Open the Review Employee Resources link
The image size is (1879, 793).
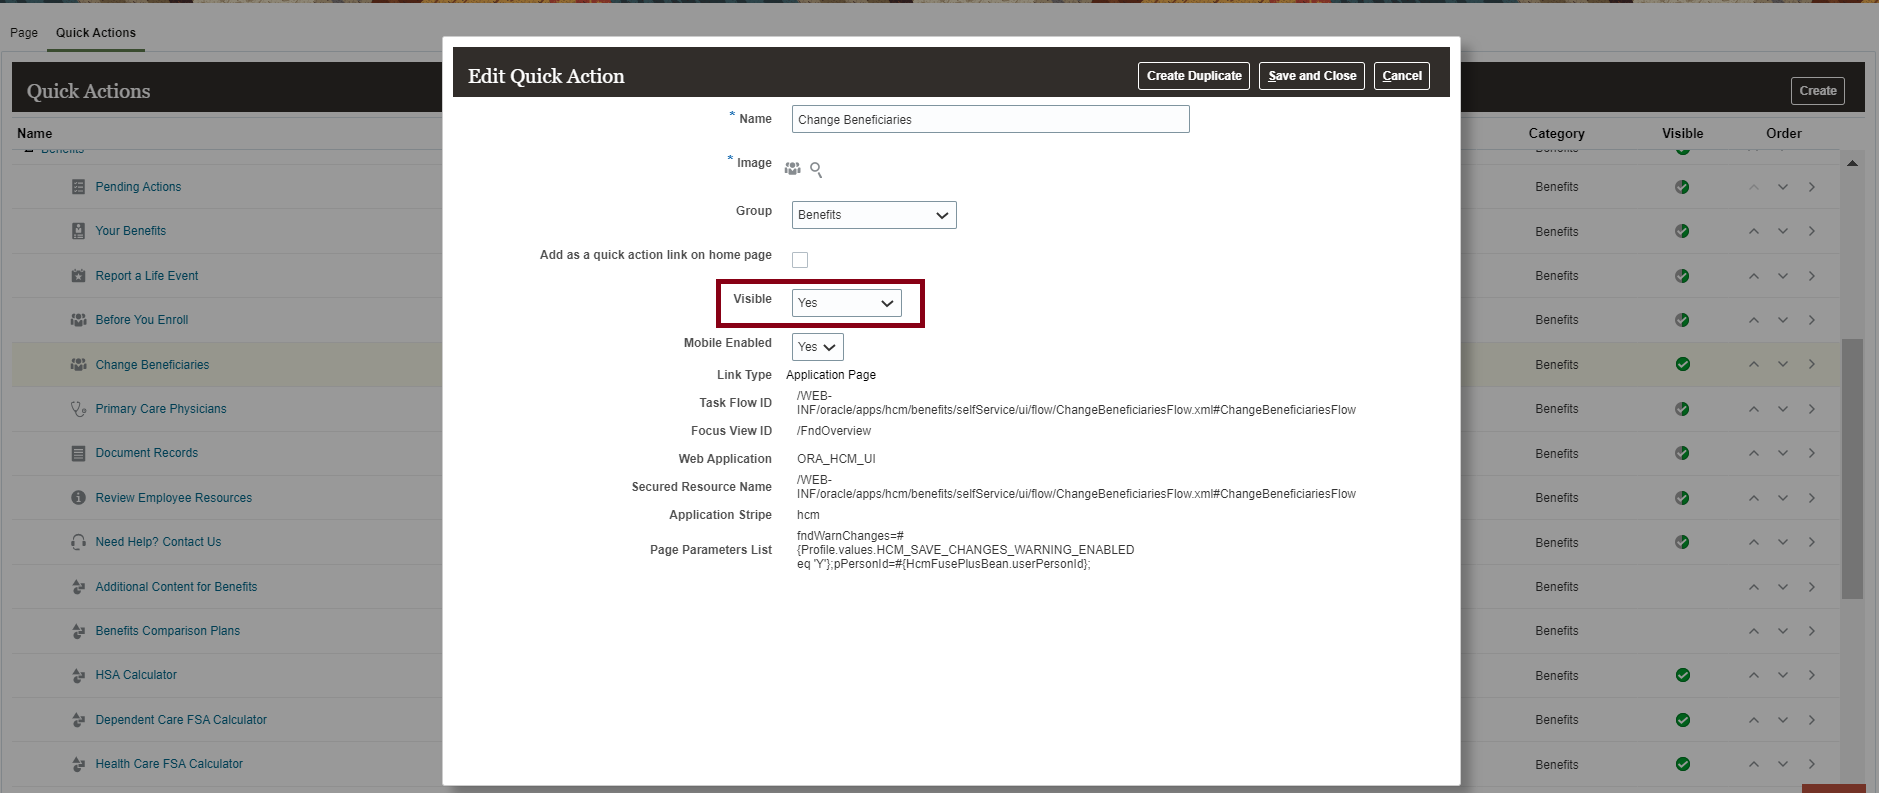coord(174,498)
